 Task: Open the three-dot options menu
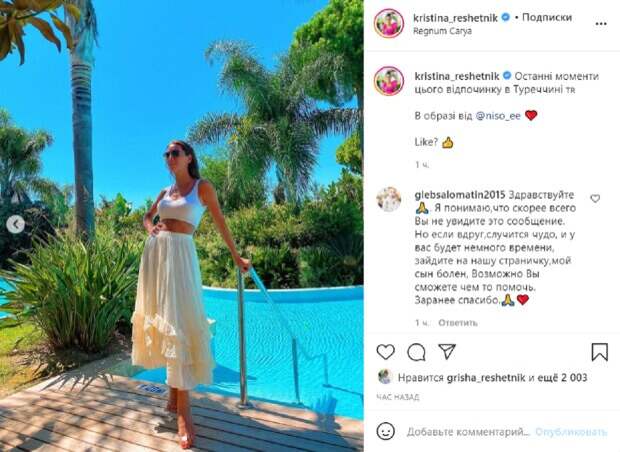601,24
